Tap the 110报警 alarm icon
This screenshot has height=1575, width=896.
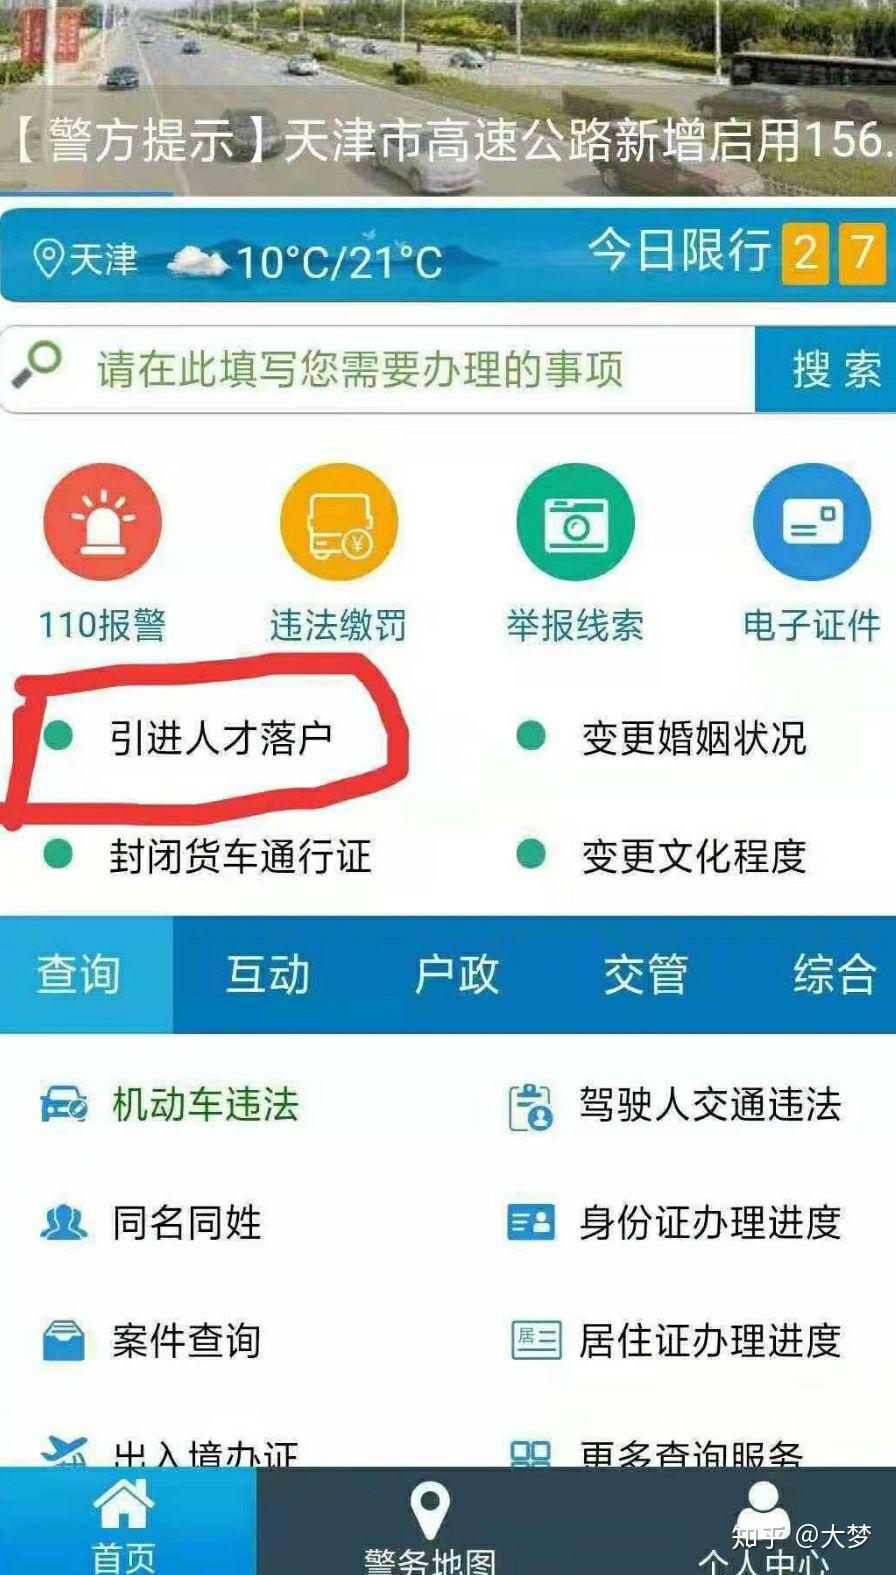click(x=102, y=522)
